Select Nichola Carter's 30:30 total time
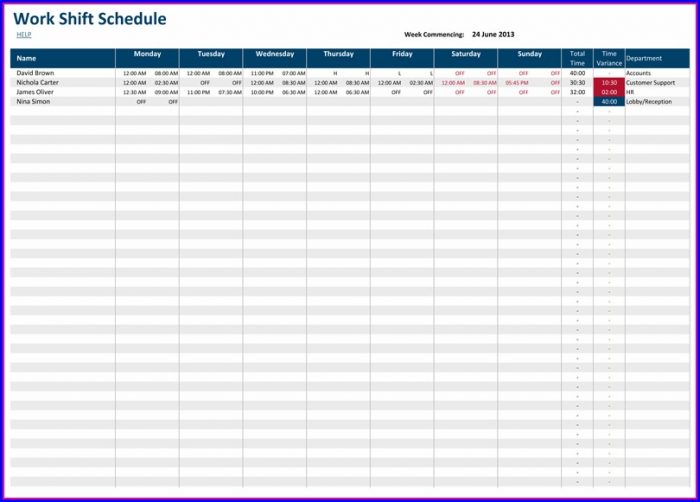Viewport: 700px width, 502px height. coord(577,83)
